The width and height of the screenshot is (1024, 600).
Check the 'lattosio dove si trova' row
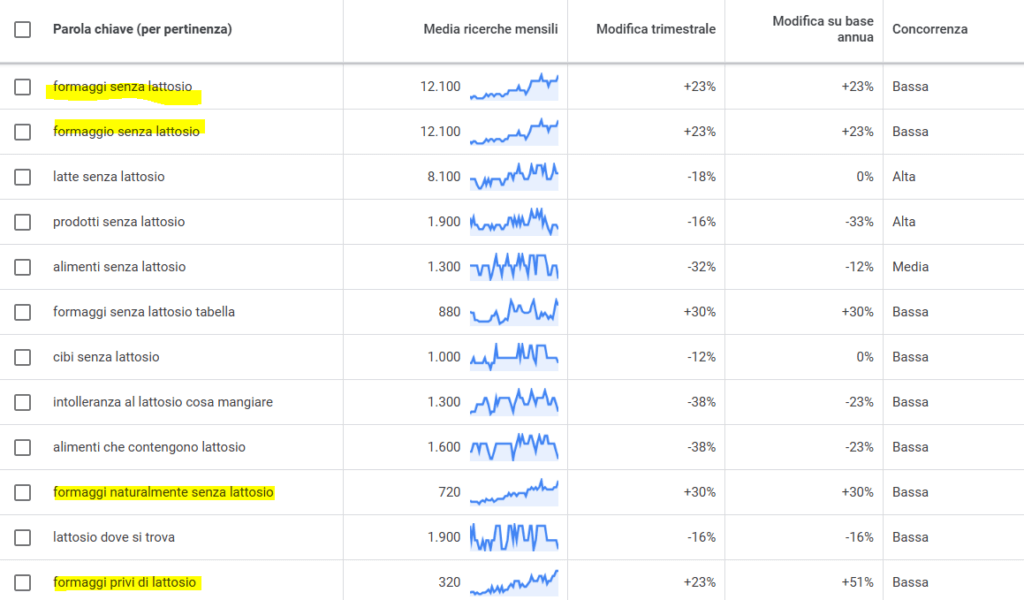click(23, 537)
